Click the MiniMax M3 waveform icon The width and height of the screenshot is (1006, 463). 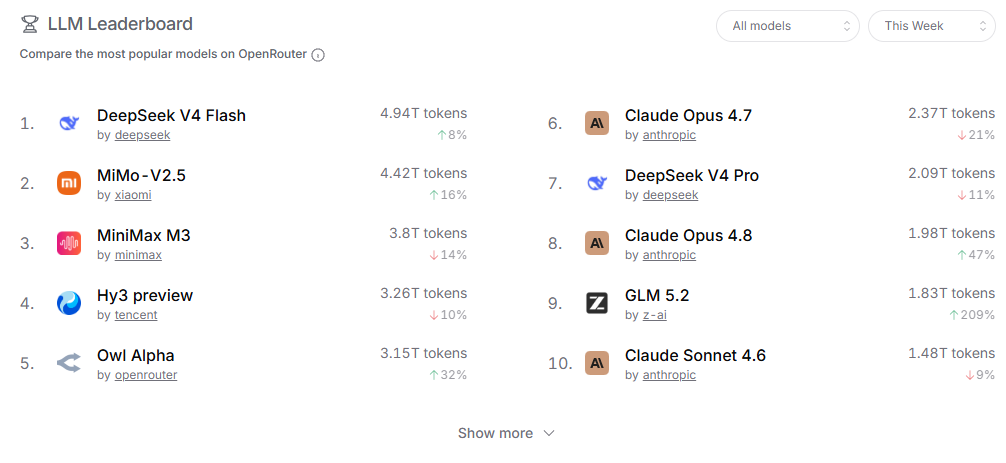click(x=69, y=243)
